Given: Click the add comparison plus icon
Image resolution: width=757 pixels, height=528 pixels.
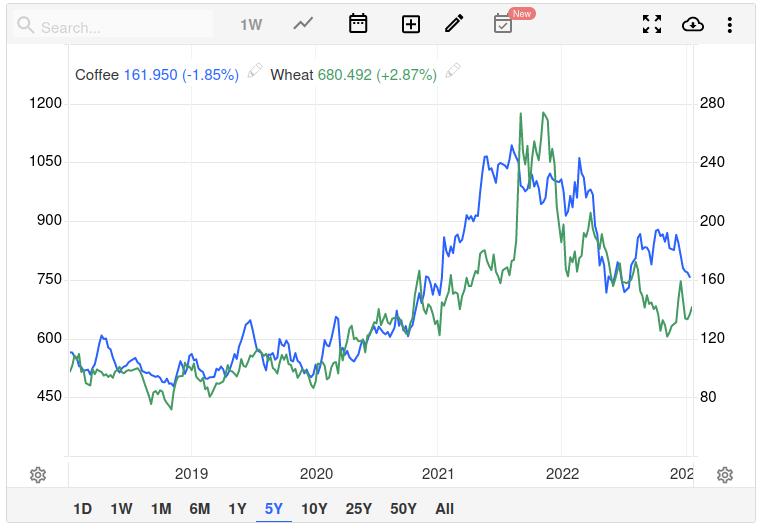Looking at the screenshot, I should [410, 24].
